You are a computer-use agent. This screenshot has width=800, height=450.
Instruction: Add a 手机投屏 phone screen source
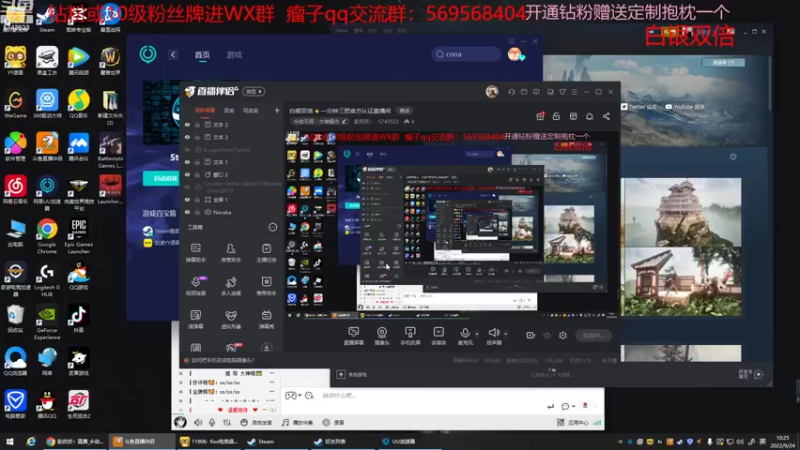pyautogui.click(x=410, y=336)
